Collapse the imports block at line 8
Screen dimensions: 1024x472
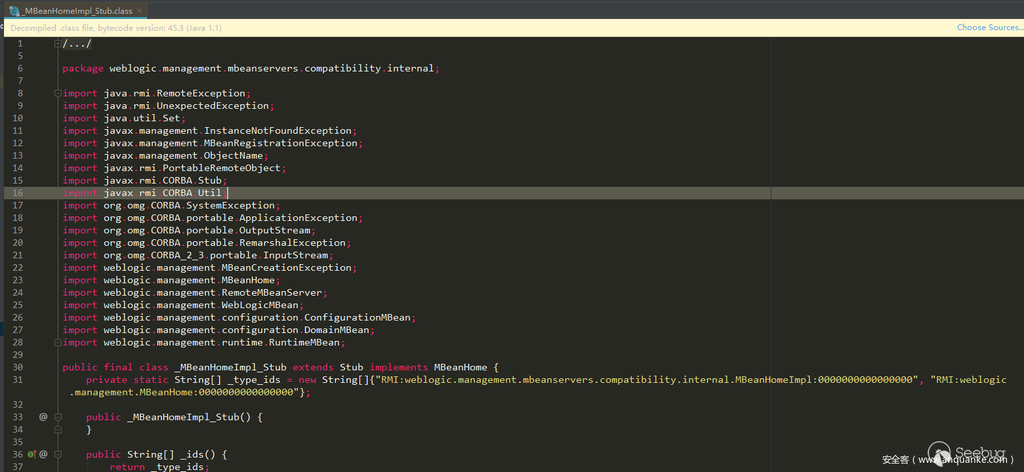point(57,93)
